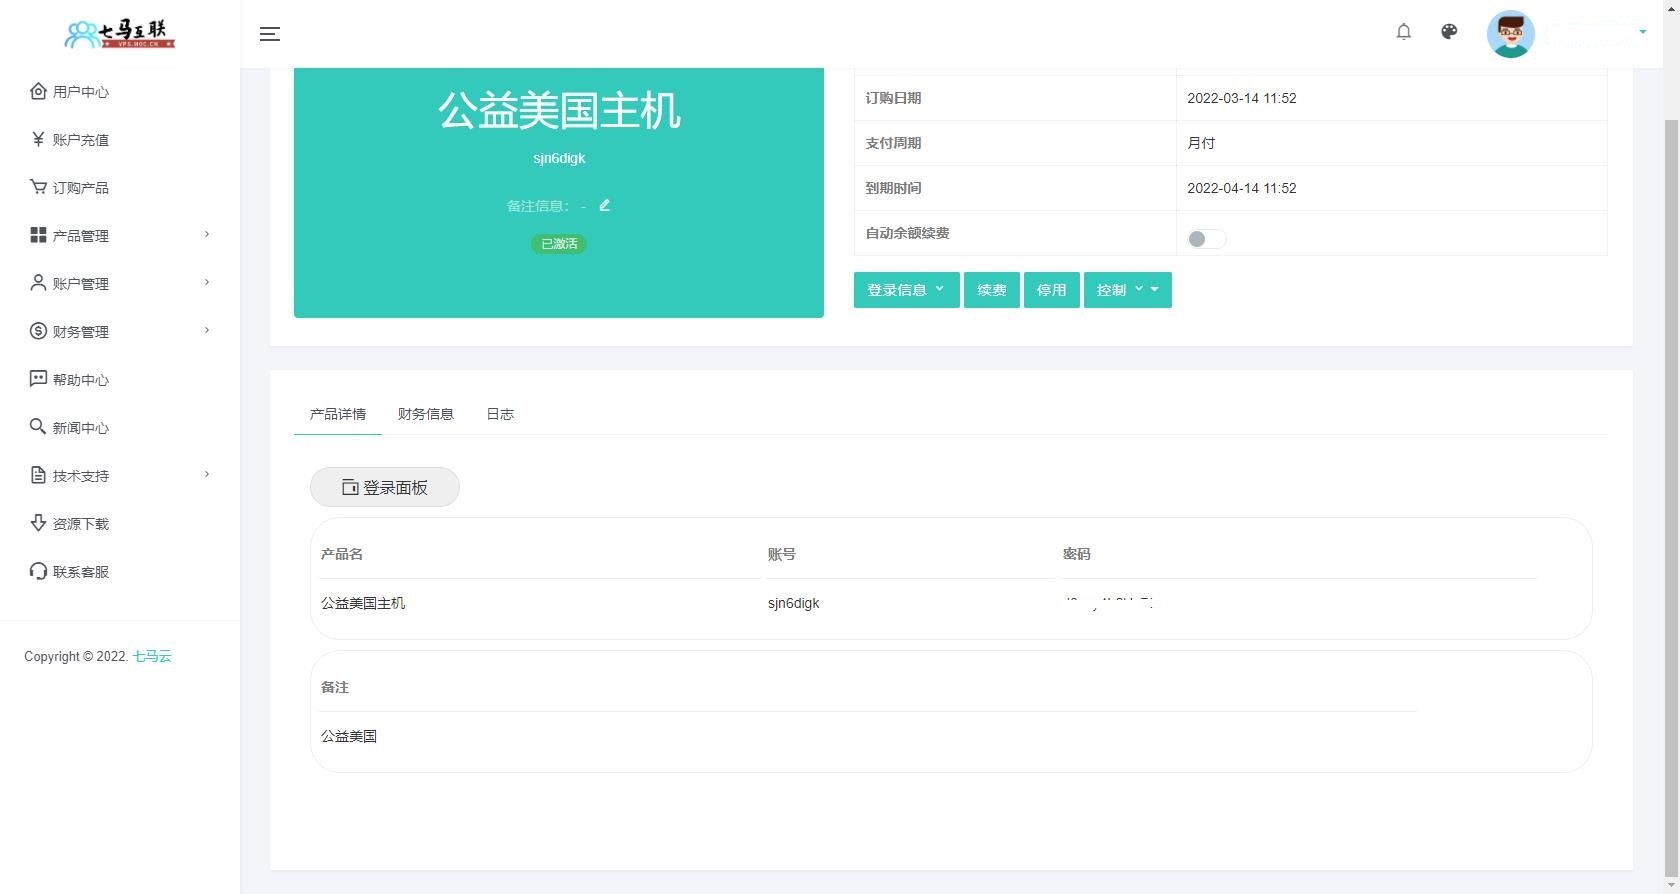This screenshot has width=1680, height=894.
Task: Click the 七马互联 logo
Action: click(120, 34)
